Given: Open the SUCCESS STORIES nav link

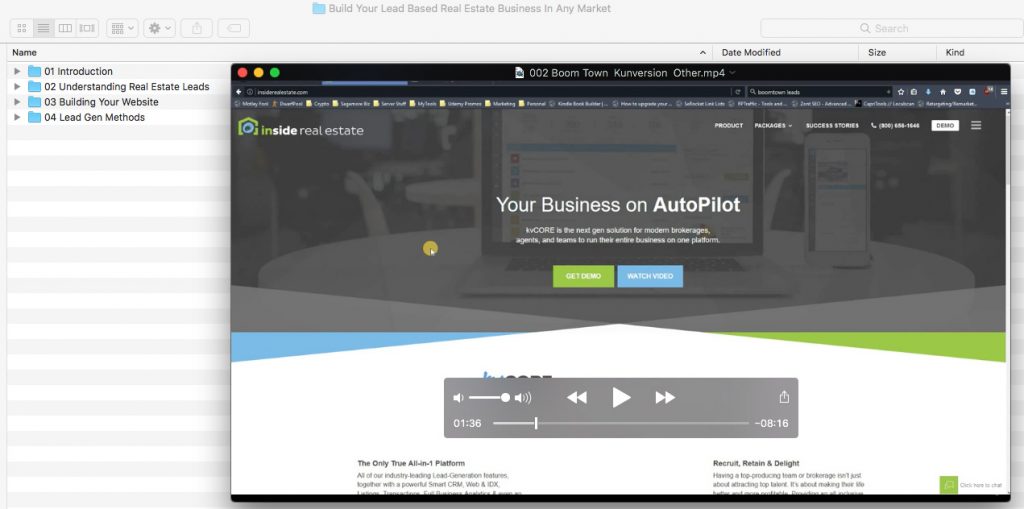Looking at the screenshot, I should [x=832, y=125].
